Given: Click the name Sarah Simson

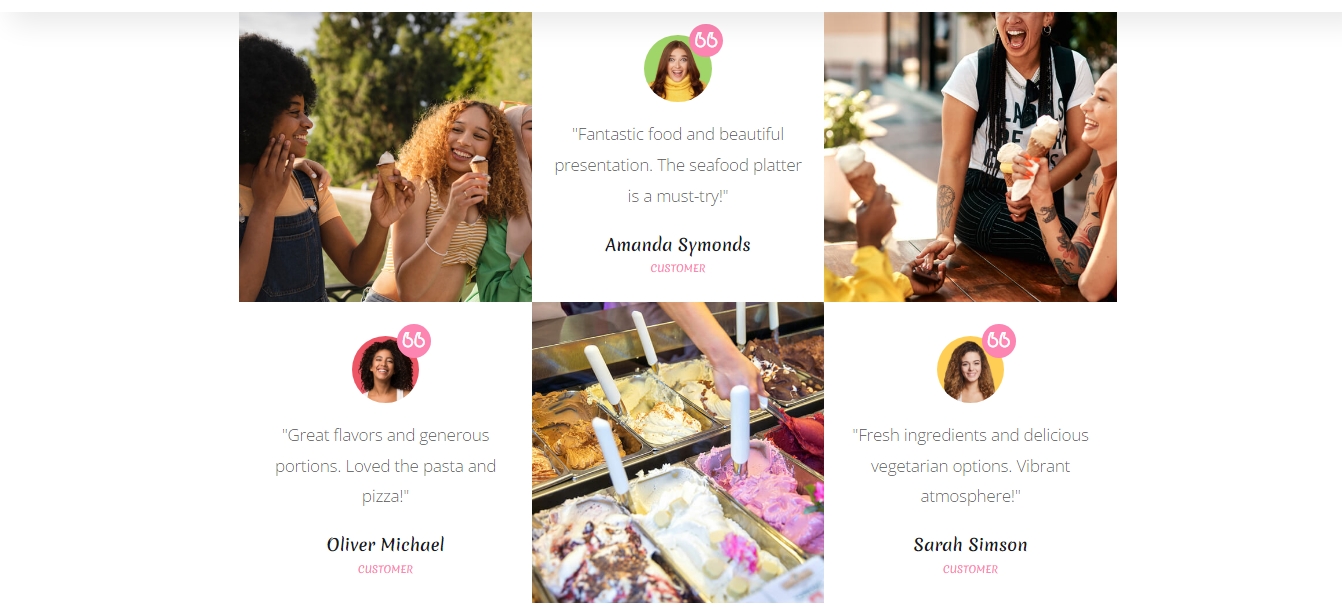Looking at the screenshot, I should tap(971, 545).
